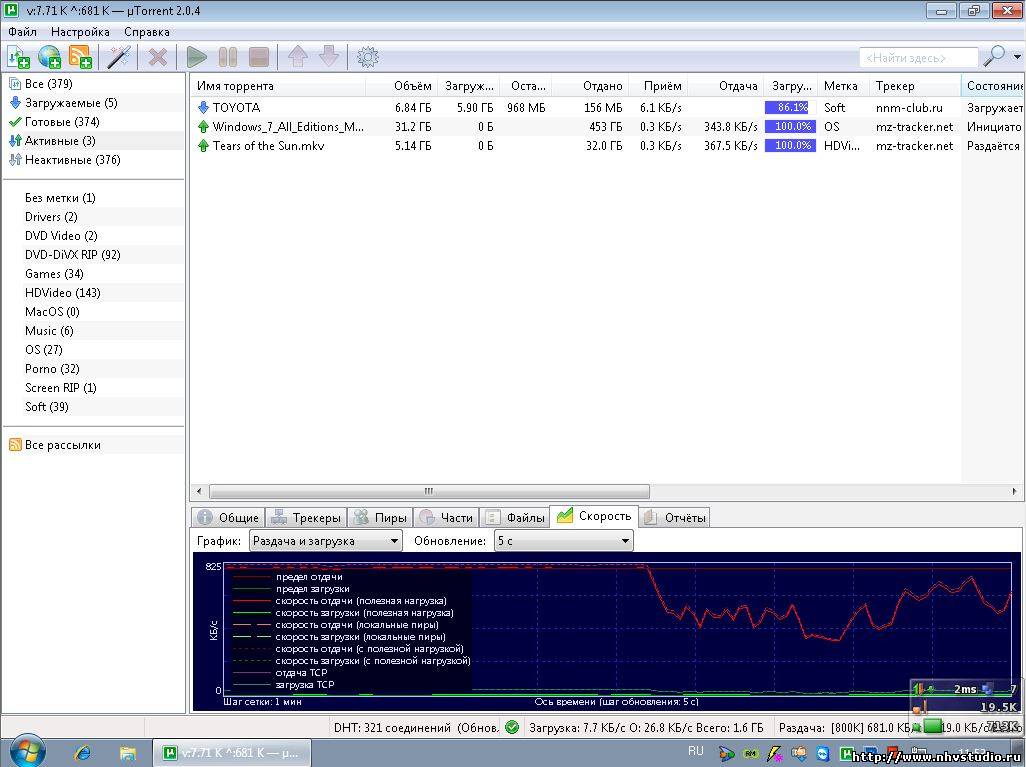Open Internet Explorer from taskbar

[x=83, y=753]
